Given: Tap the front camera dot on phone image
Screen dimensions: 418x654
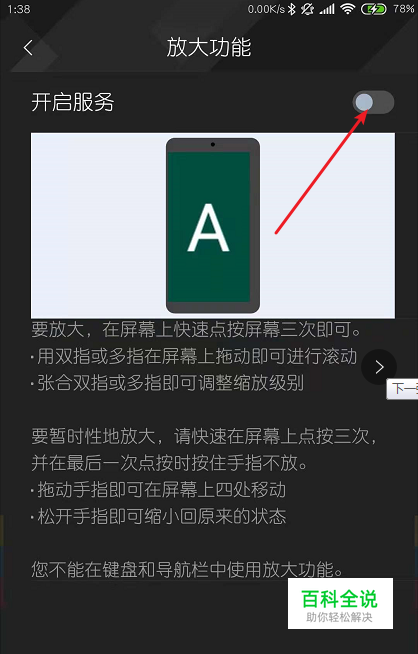Looking at the screenshot, I should coord(213,145).
